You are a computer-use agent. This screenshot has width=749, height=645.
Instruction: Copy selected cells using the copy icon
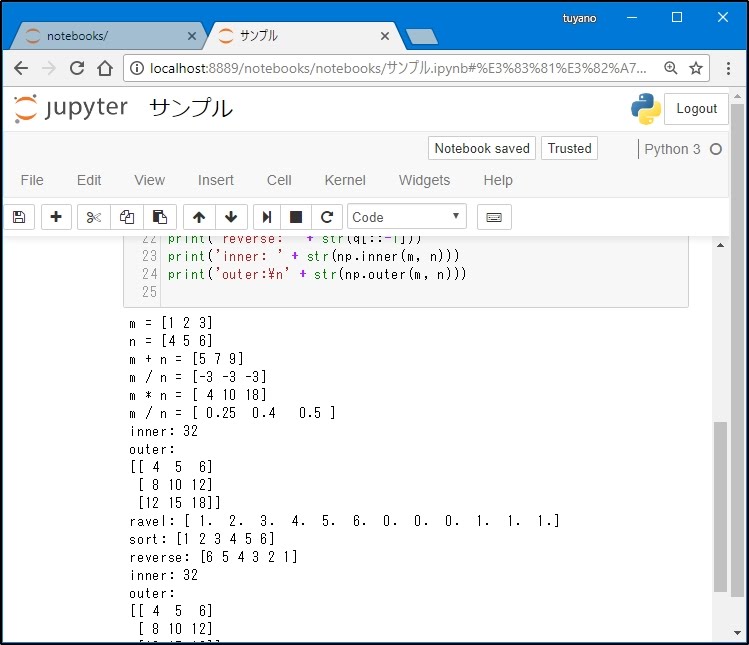(127, 217)
